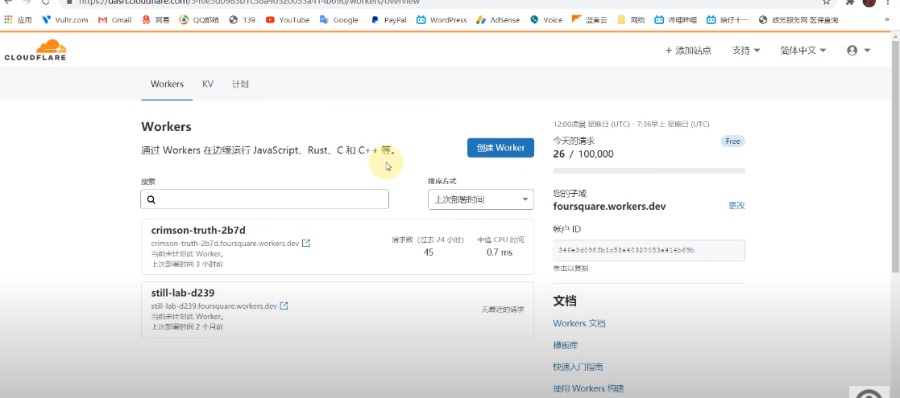Viewport: 900px width, 398px height.
Task: Open the WordPress bookmark
Action: [x=441, y=20]
